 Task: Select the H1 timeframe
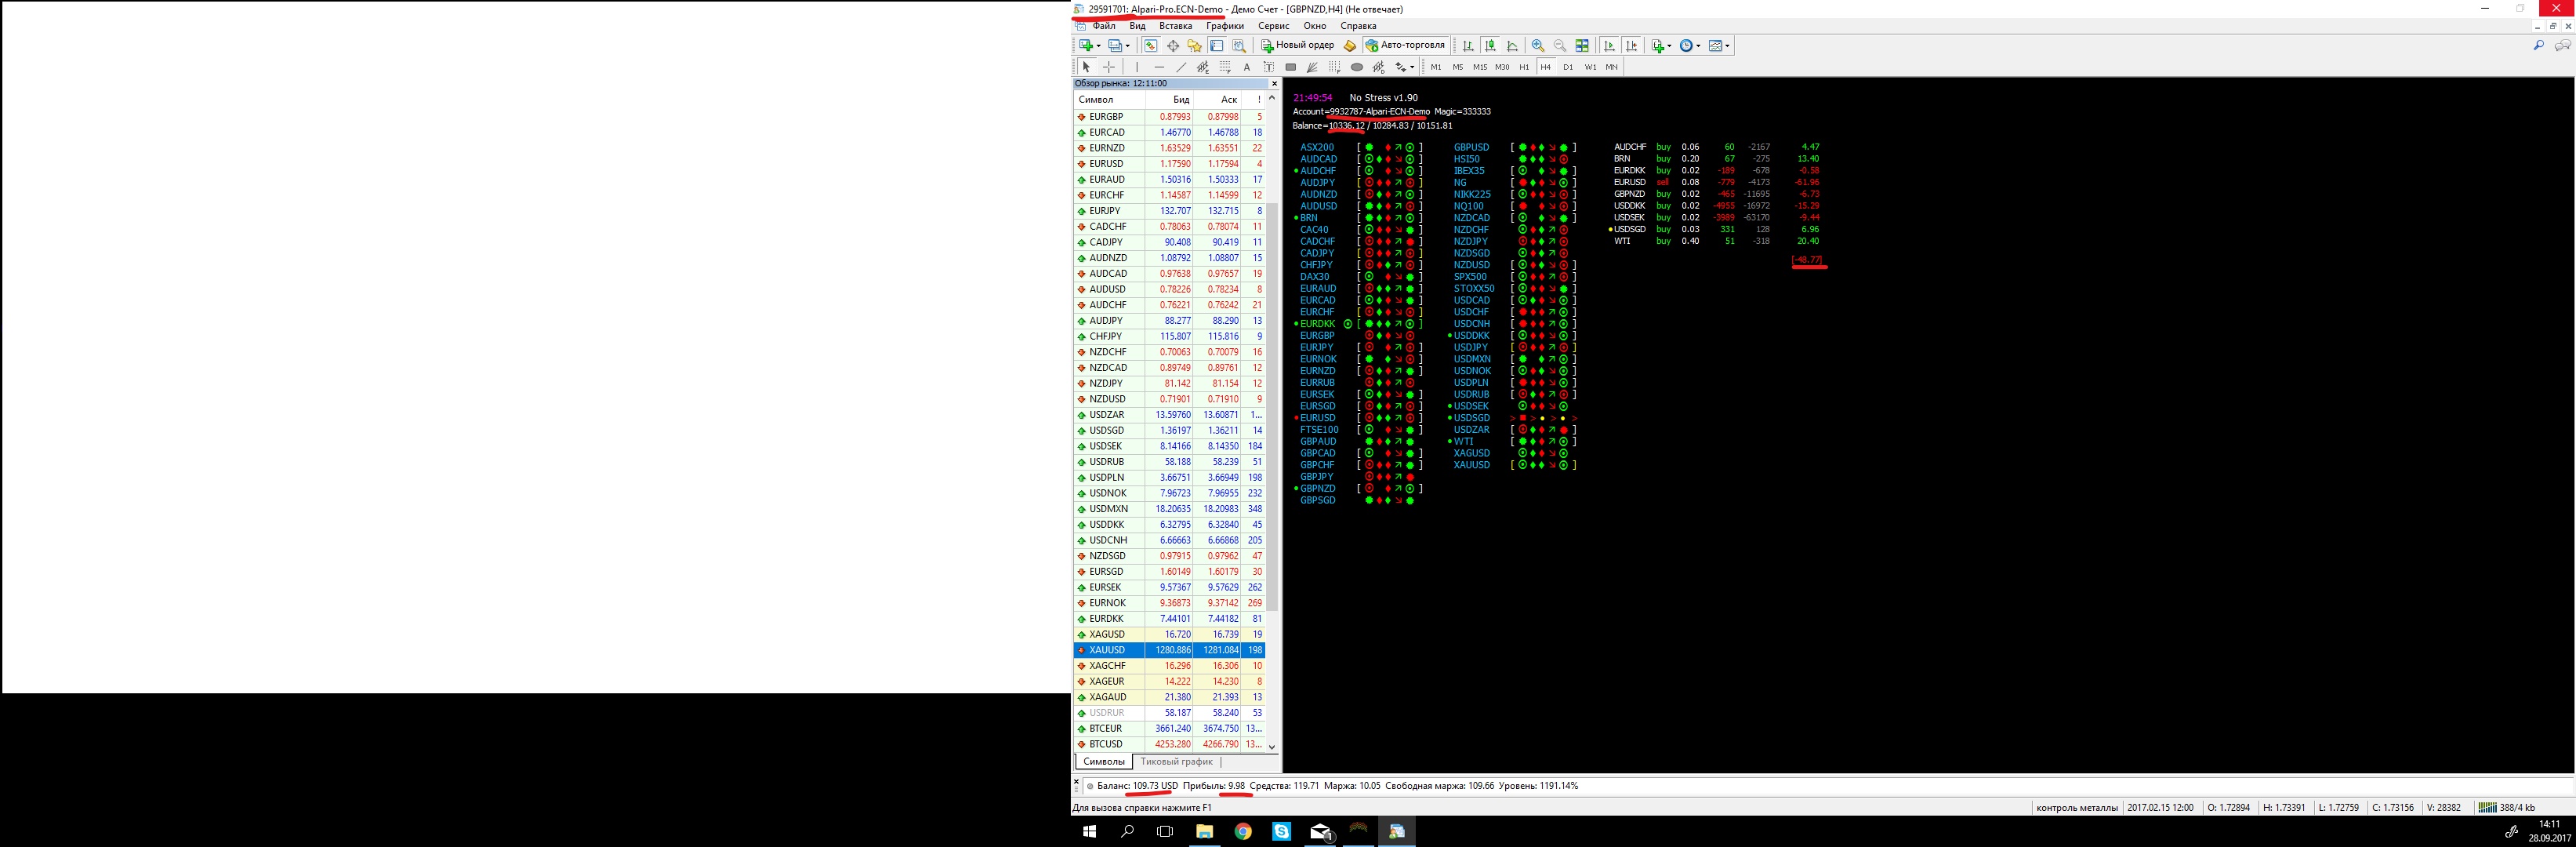point(1525,67)
